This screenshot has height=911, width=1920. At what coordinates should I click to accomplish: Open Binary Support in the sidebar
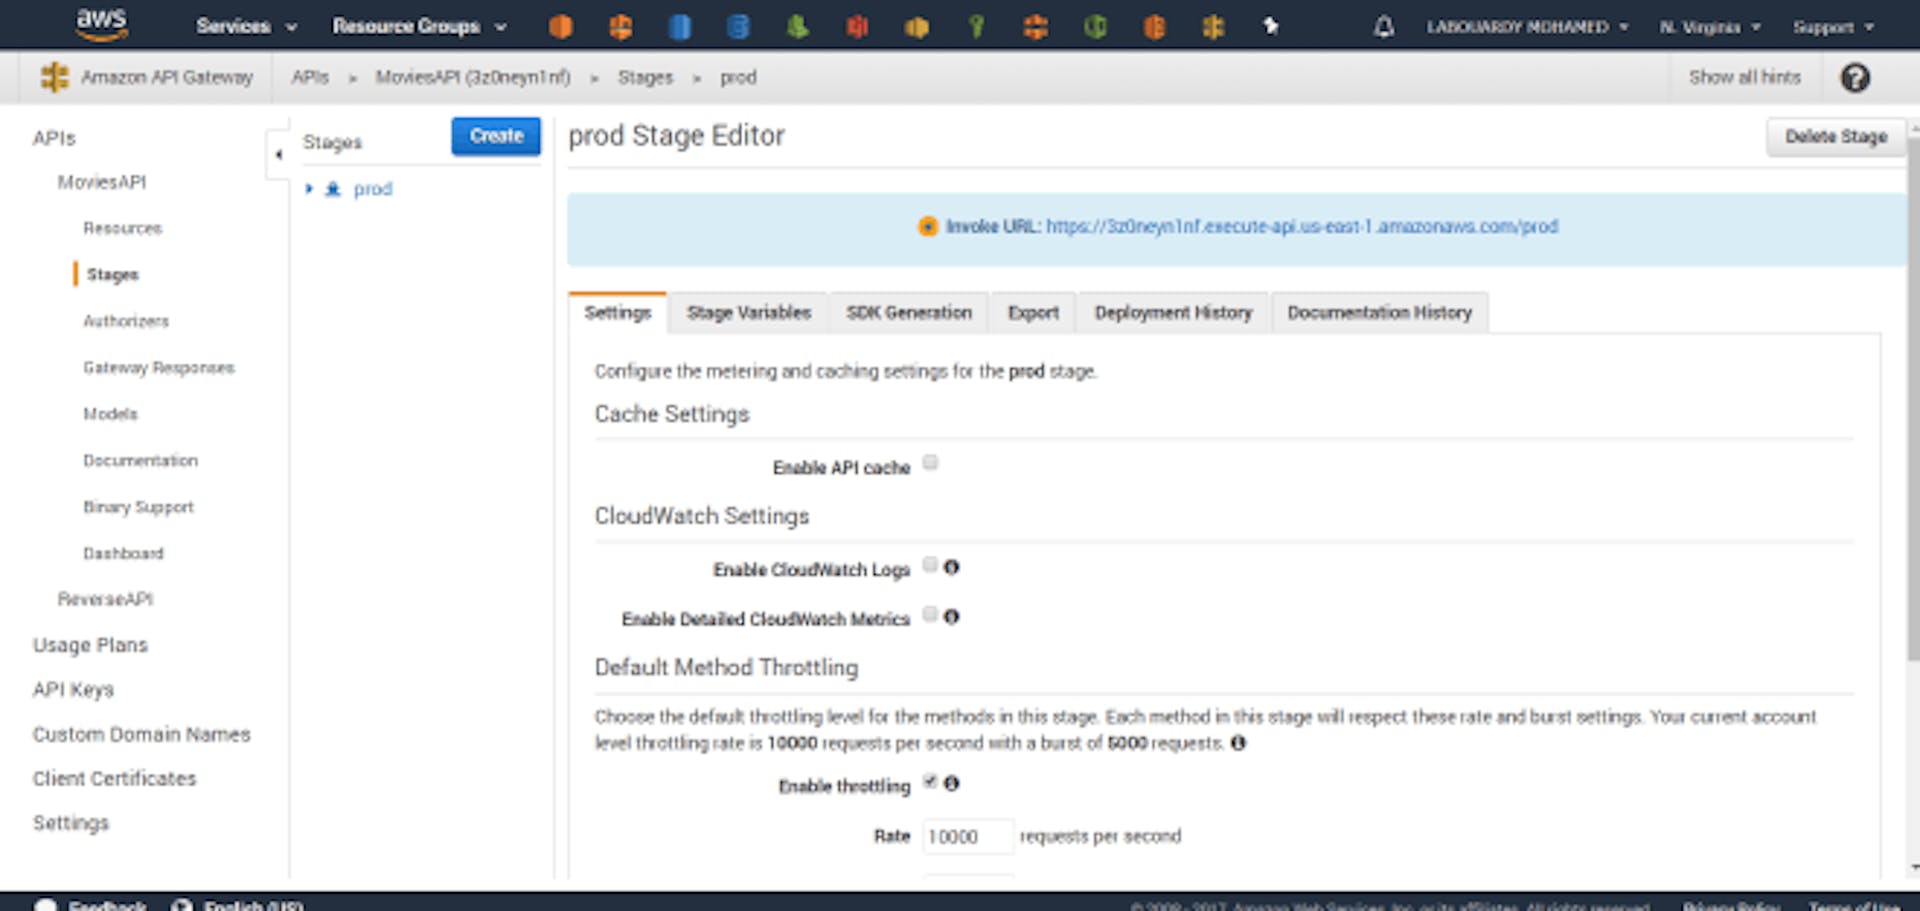pos(138,507)
